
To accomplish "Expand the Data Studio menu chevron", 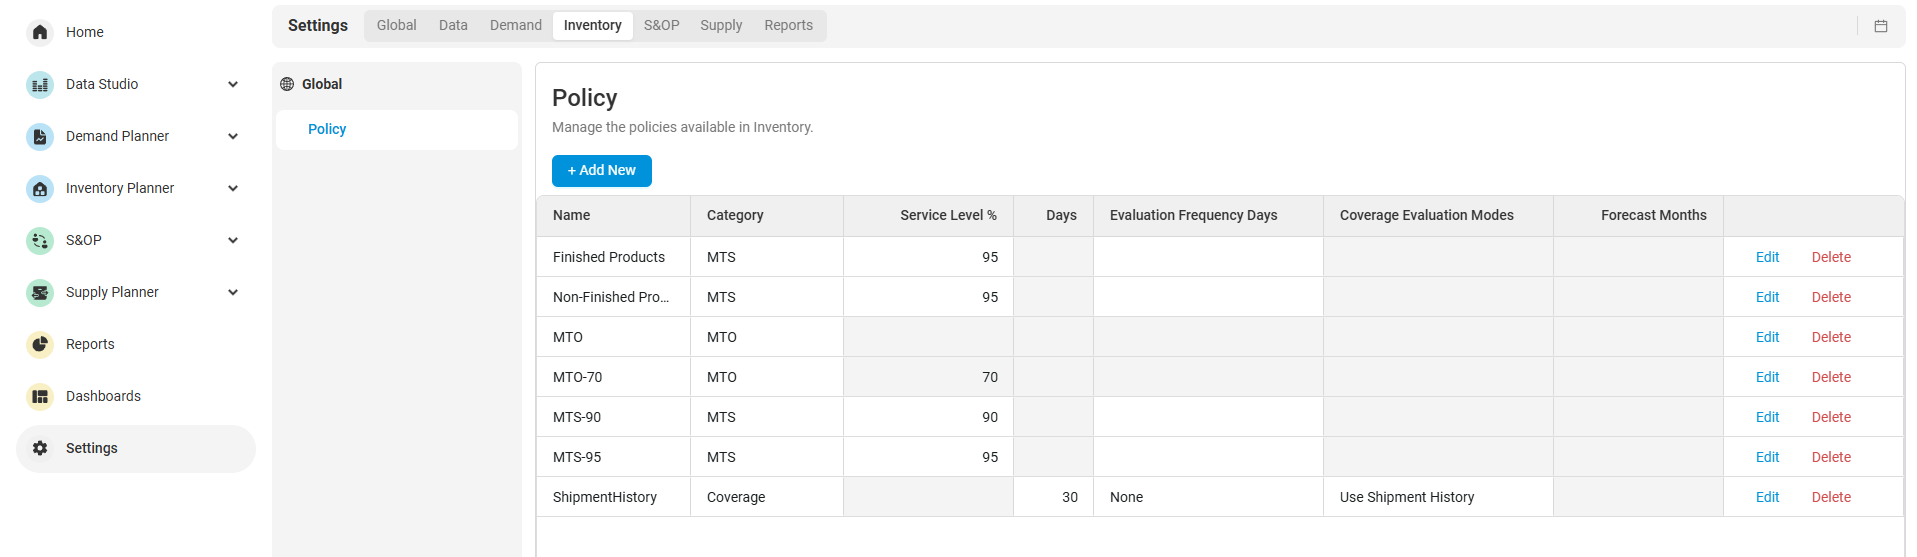I will pyautogui.click(x=233, y=84).
